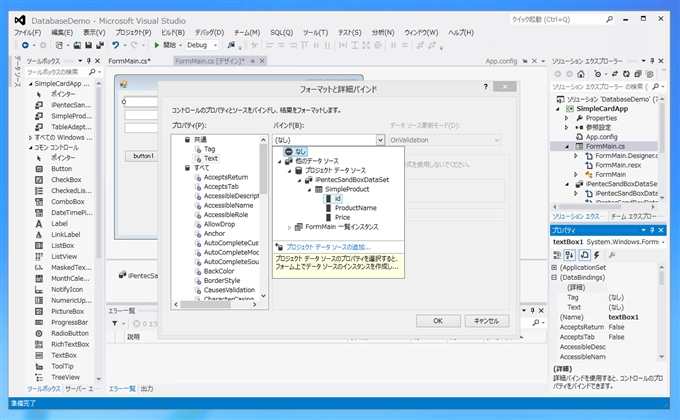Open the Bind combo box dropdown arrow
The width and height of the screenshot is (680, 420).
point(380,140)
